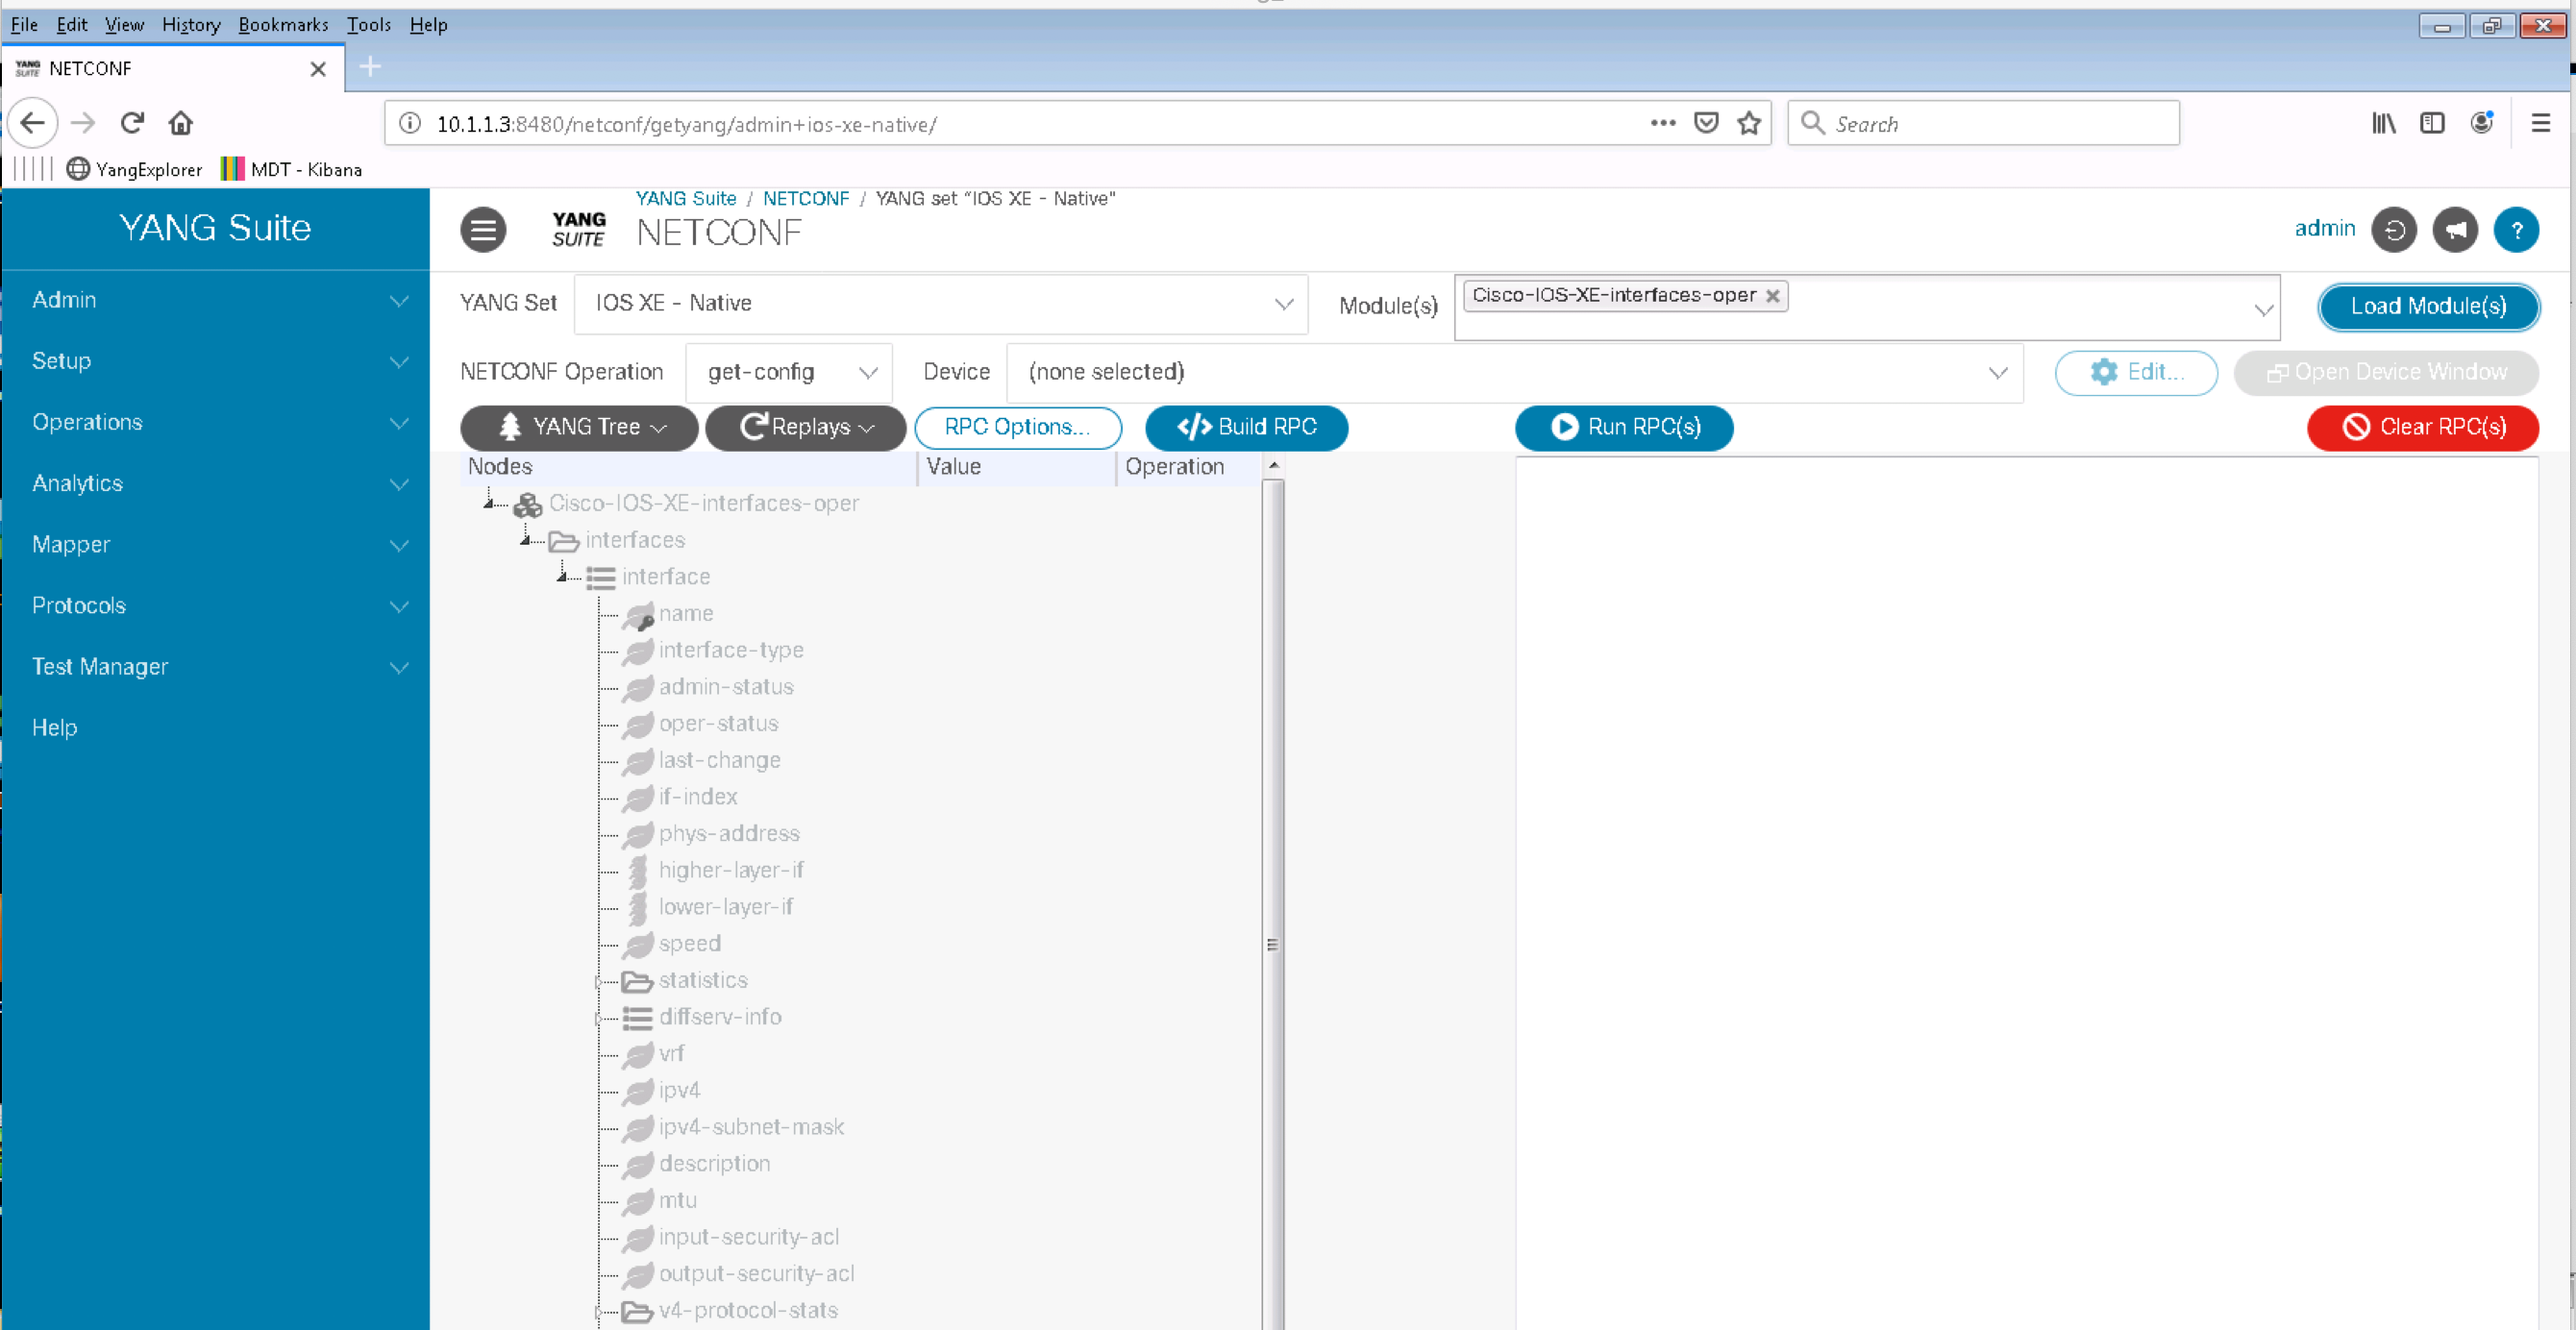Expand the YANG Tree dropdown button

pyautogui.click(x=580, y=427)
